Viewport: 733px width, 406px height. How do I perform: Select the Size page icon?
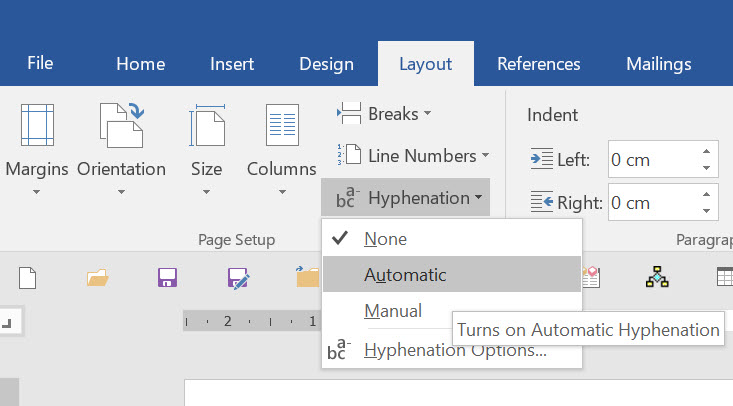tap(207, 125)
